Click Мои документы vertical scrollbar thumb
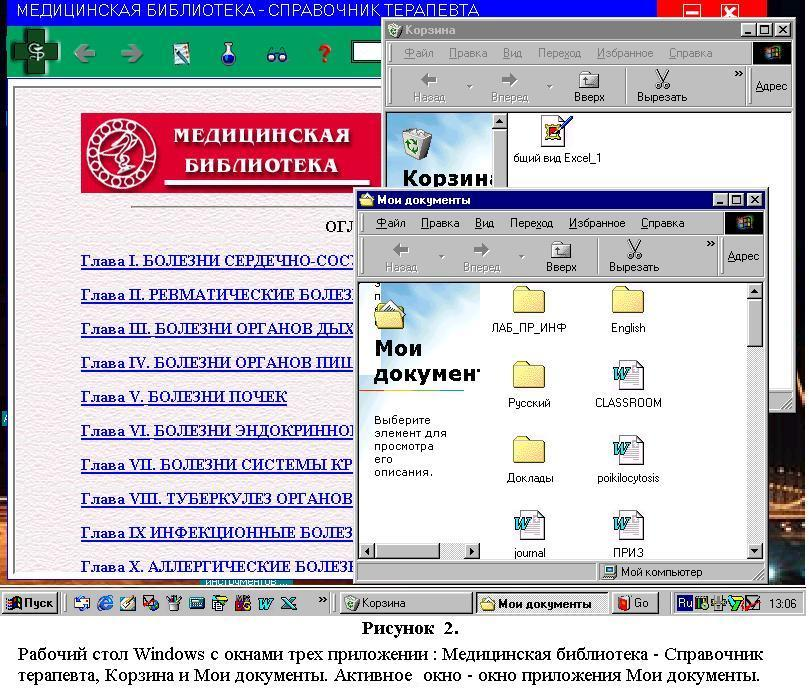Image resolution: width=809 pixels, height=689 pixels. tap(754, 323)
